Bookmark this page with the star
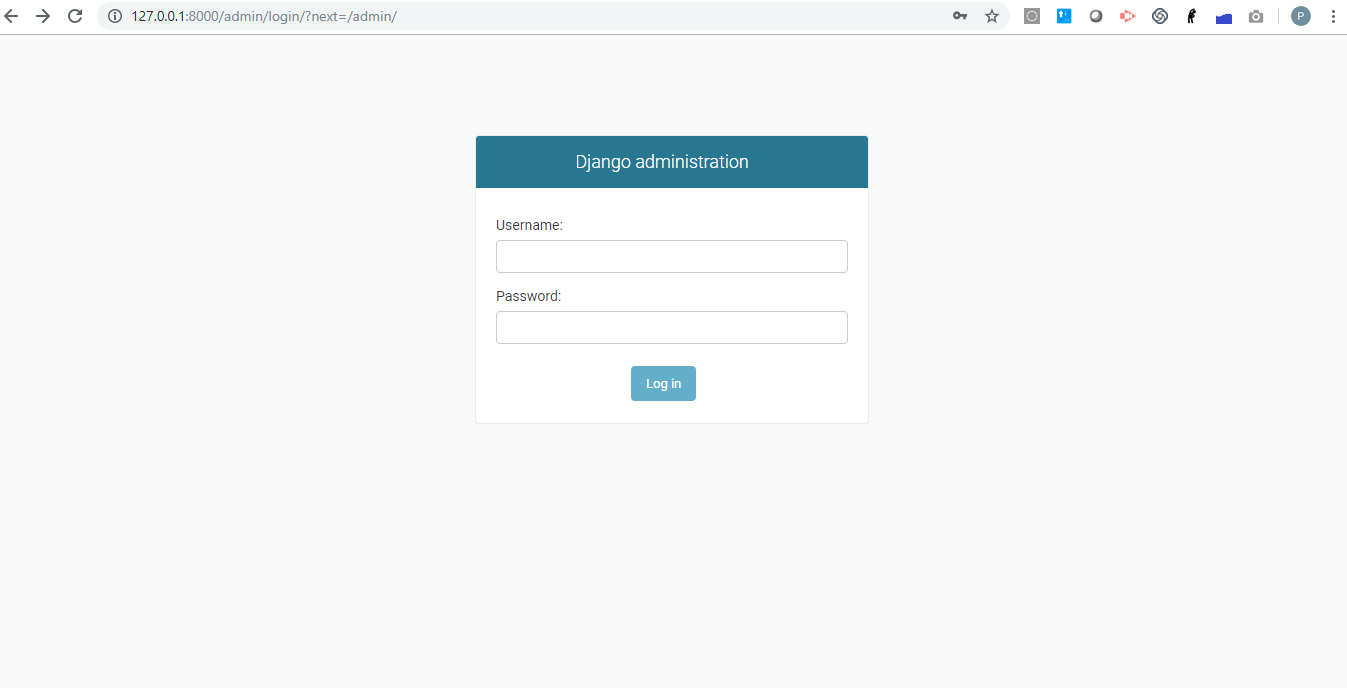Screen dimensions: 1347x688 pyautogui.click(x=992, y=16)
